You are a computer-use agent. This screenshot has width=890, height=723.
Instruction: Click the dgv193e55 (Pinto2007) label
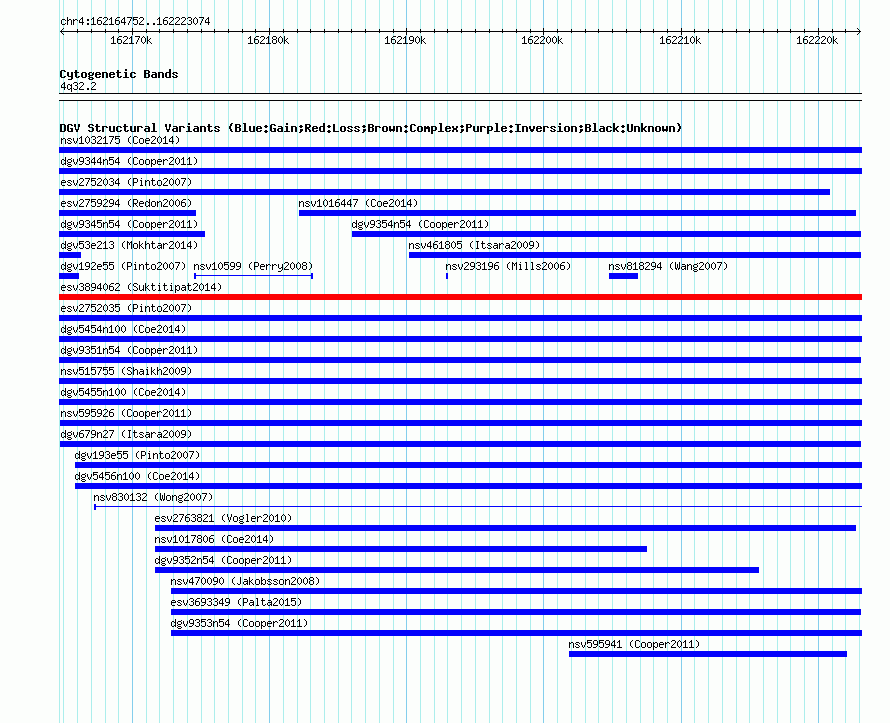pos(137,455)
